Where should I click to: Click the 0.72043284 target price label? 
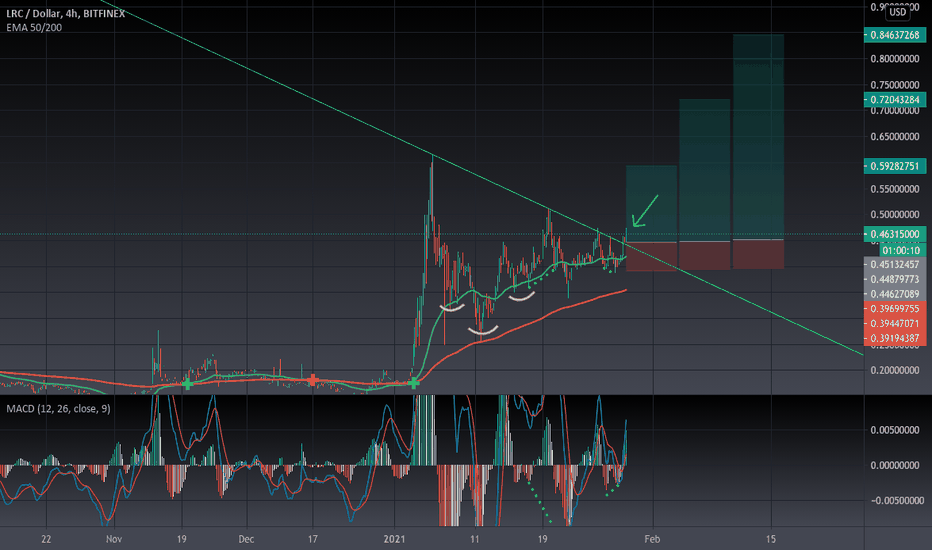pos(895,100)
